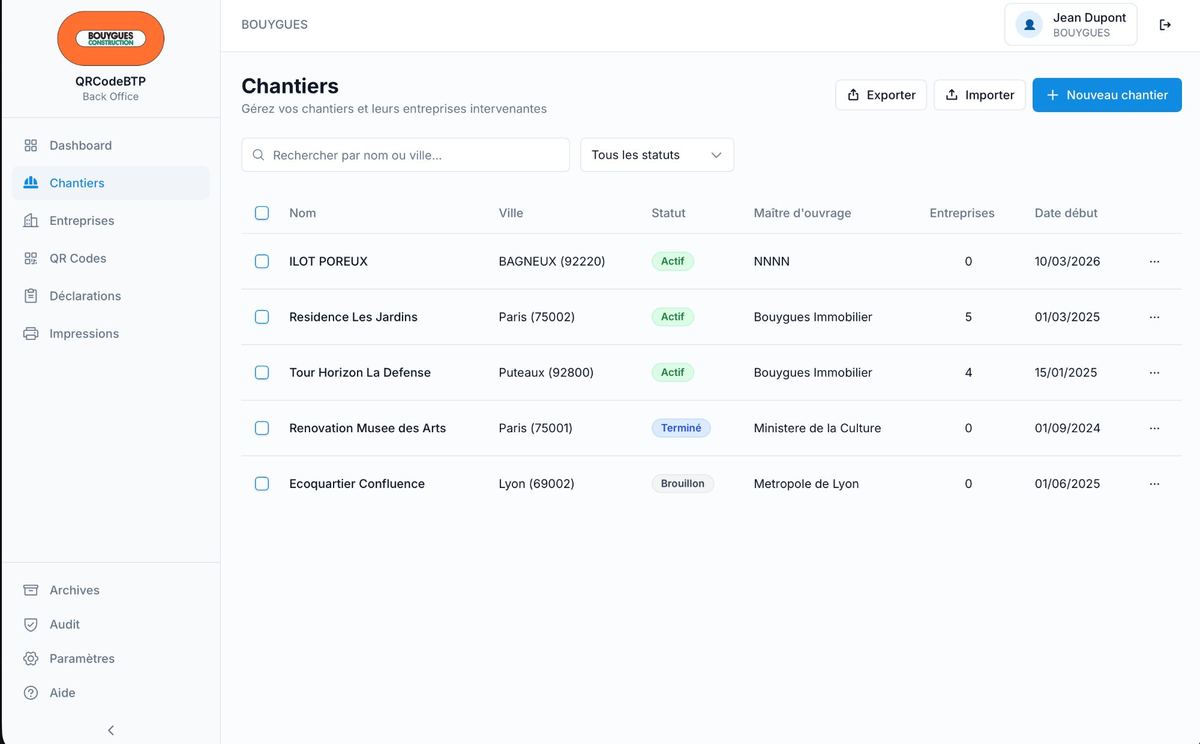This screenshot has width=1200, height=744.
Task: Click the Bouygues Construction logo badge
Action: (x=110, y=38)
